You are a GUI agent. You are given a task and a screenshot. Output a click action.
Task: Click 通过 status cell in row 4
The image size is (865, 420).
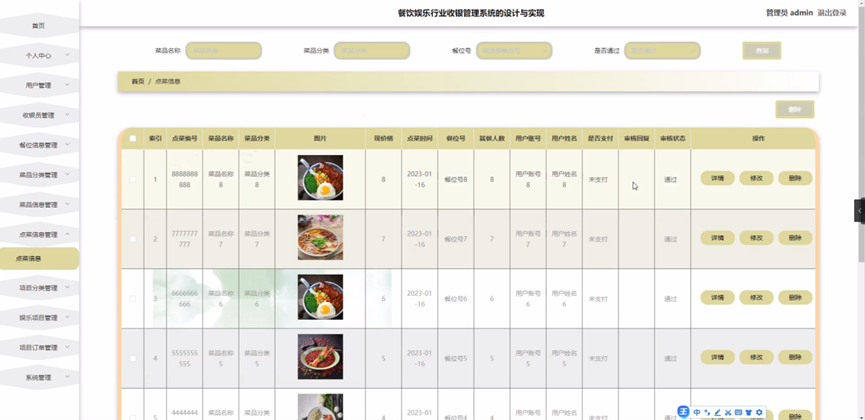click(670, 359)
